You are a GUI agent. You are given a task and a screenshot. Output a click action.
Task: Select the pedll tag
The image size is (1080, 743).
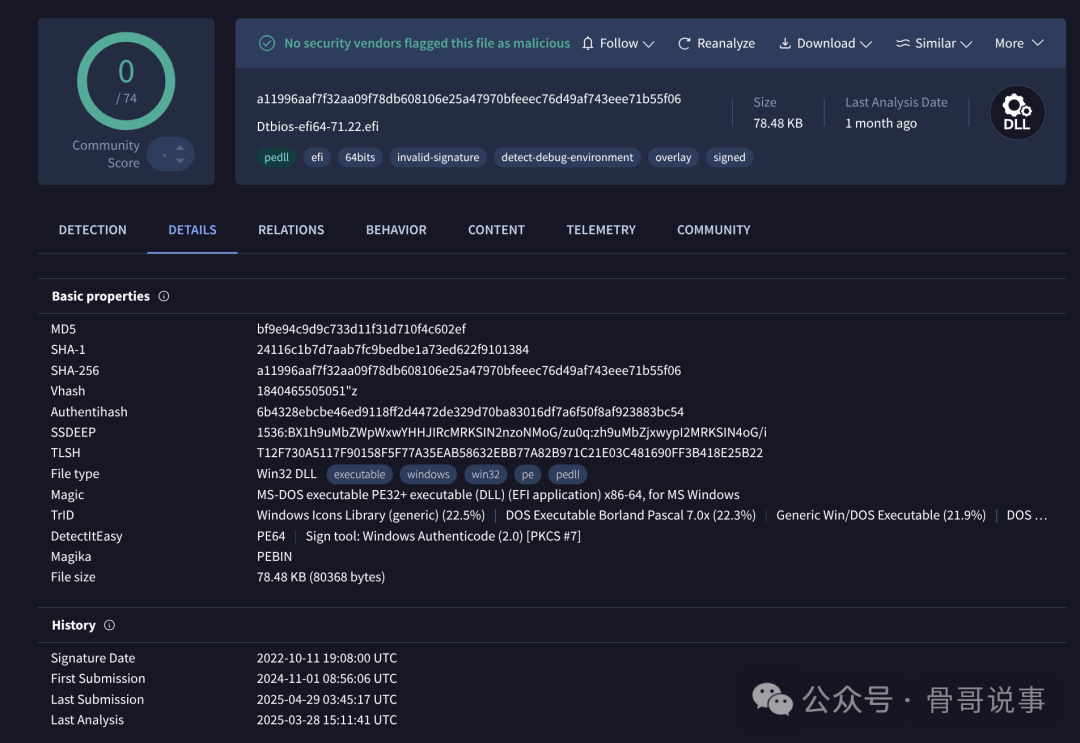pyautogui.click(x=277, y=157)
